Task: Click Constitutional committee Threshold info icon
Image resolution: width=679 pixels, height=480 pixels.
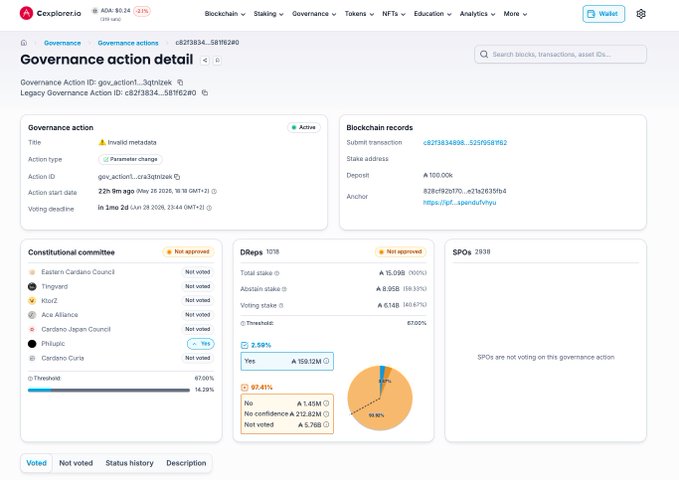Action: (x=30, y=378)
